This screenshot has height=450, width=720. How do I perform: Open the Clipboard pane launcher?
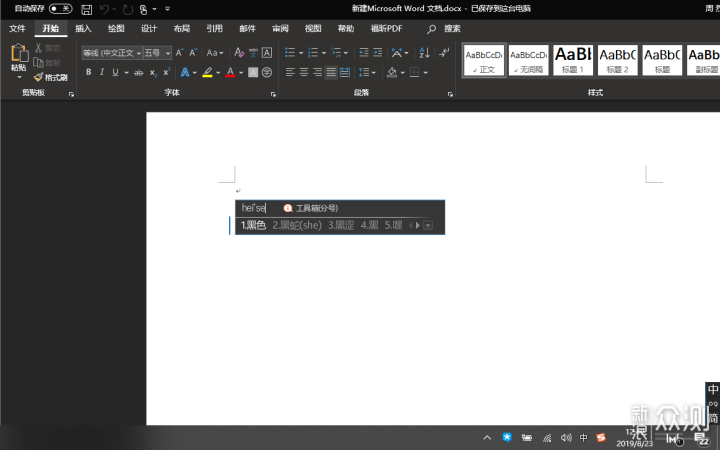(71, 94)
